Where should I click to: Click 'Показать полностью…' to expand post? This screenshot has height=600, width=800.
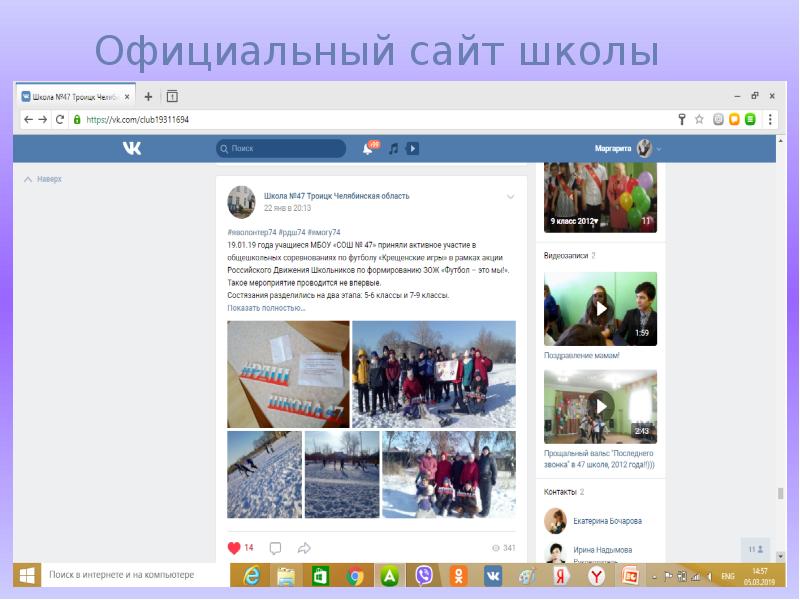(x=266, y=308)
